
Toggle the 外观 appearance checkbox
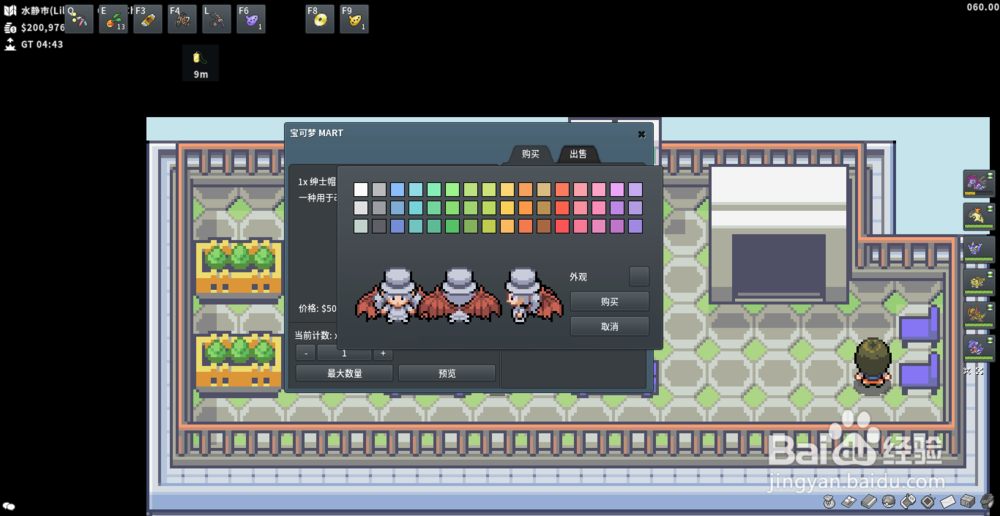[x=639, y=276]
